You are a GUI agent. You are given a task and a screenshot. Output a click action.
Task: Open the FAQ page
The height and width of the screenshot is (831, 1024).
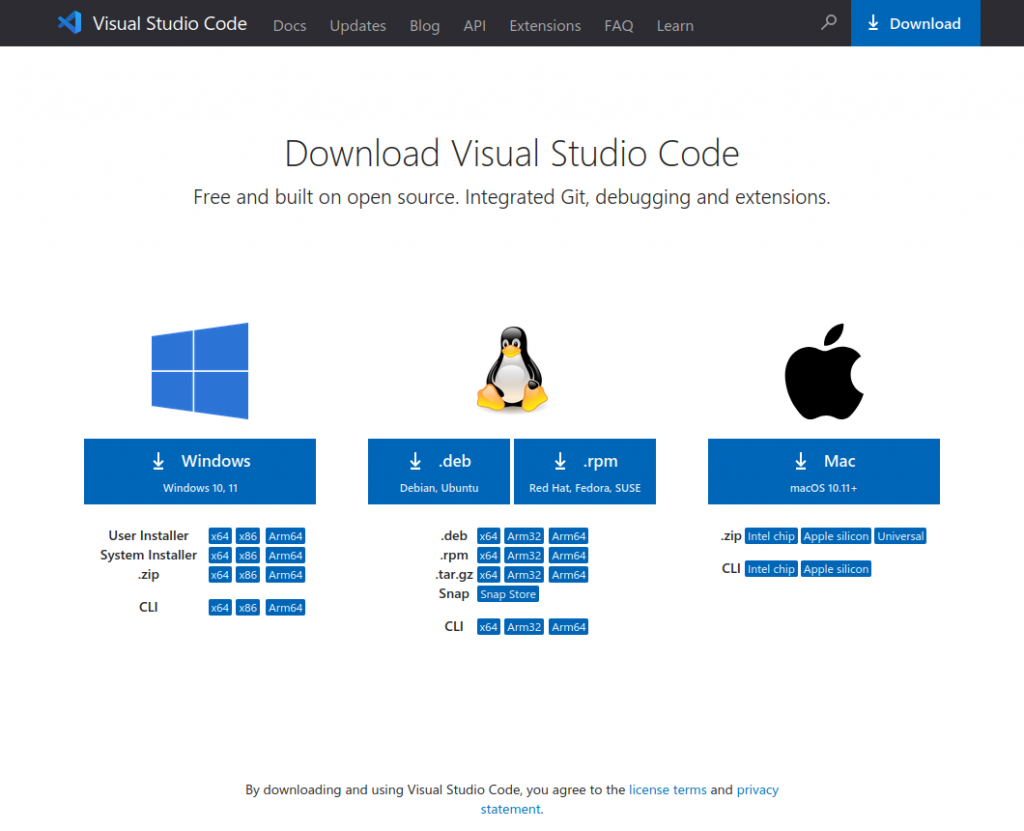coord(618,25)
